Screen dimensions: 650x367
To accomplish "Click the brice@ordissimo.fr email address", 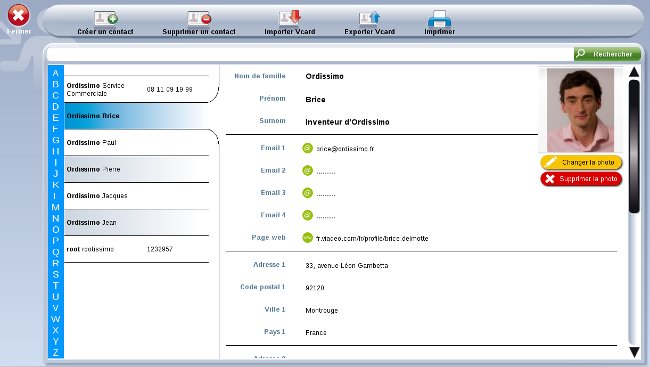I will click(x=345, y=148).
